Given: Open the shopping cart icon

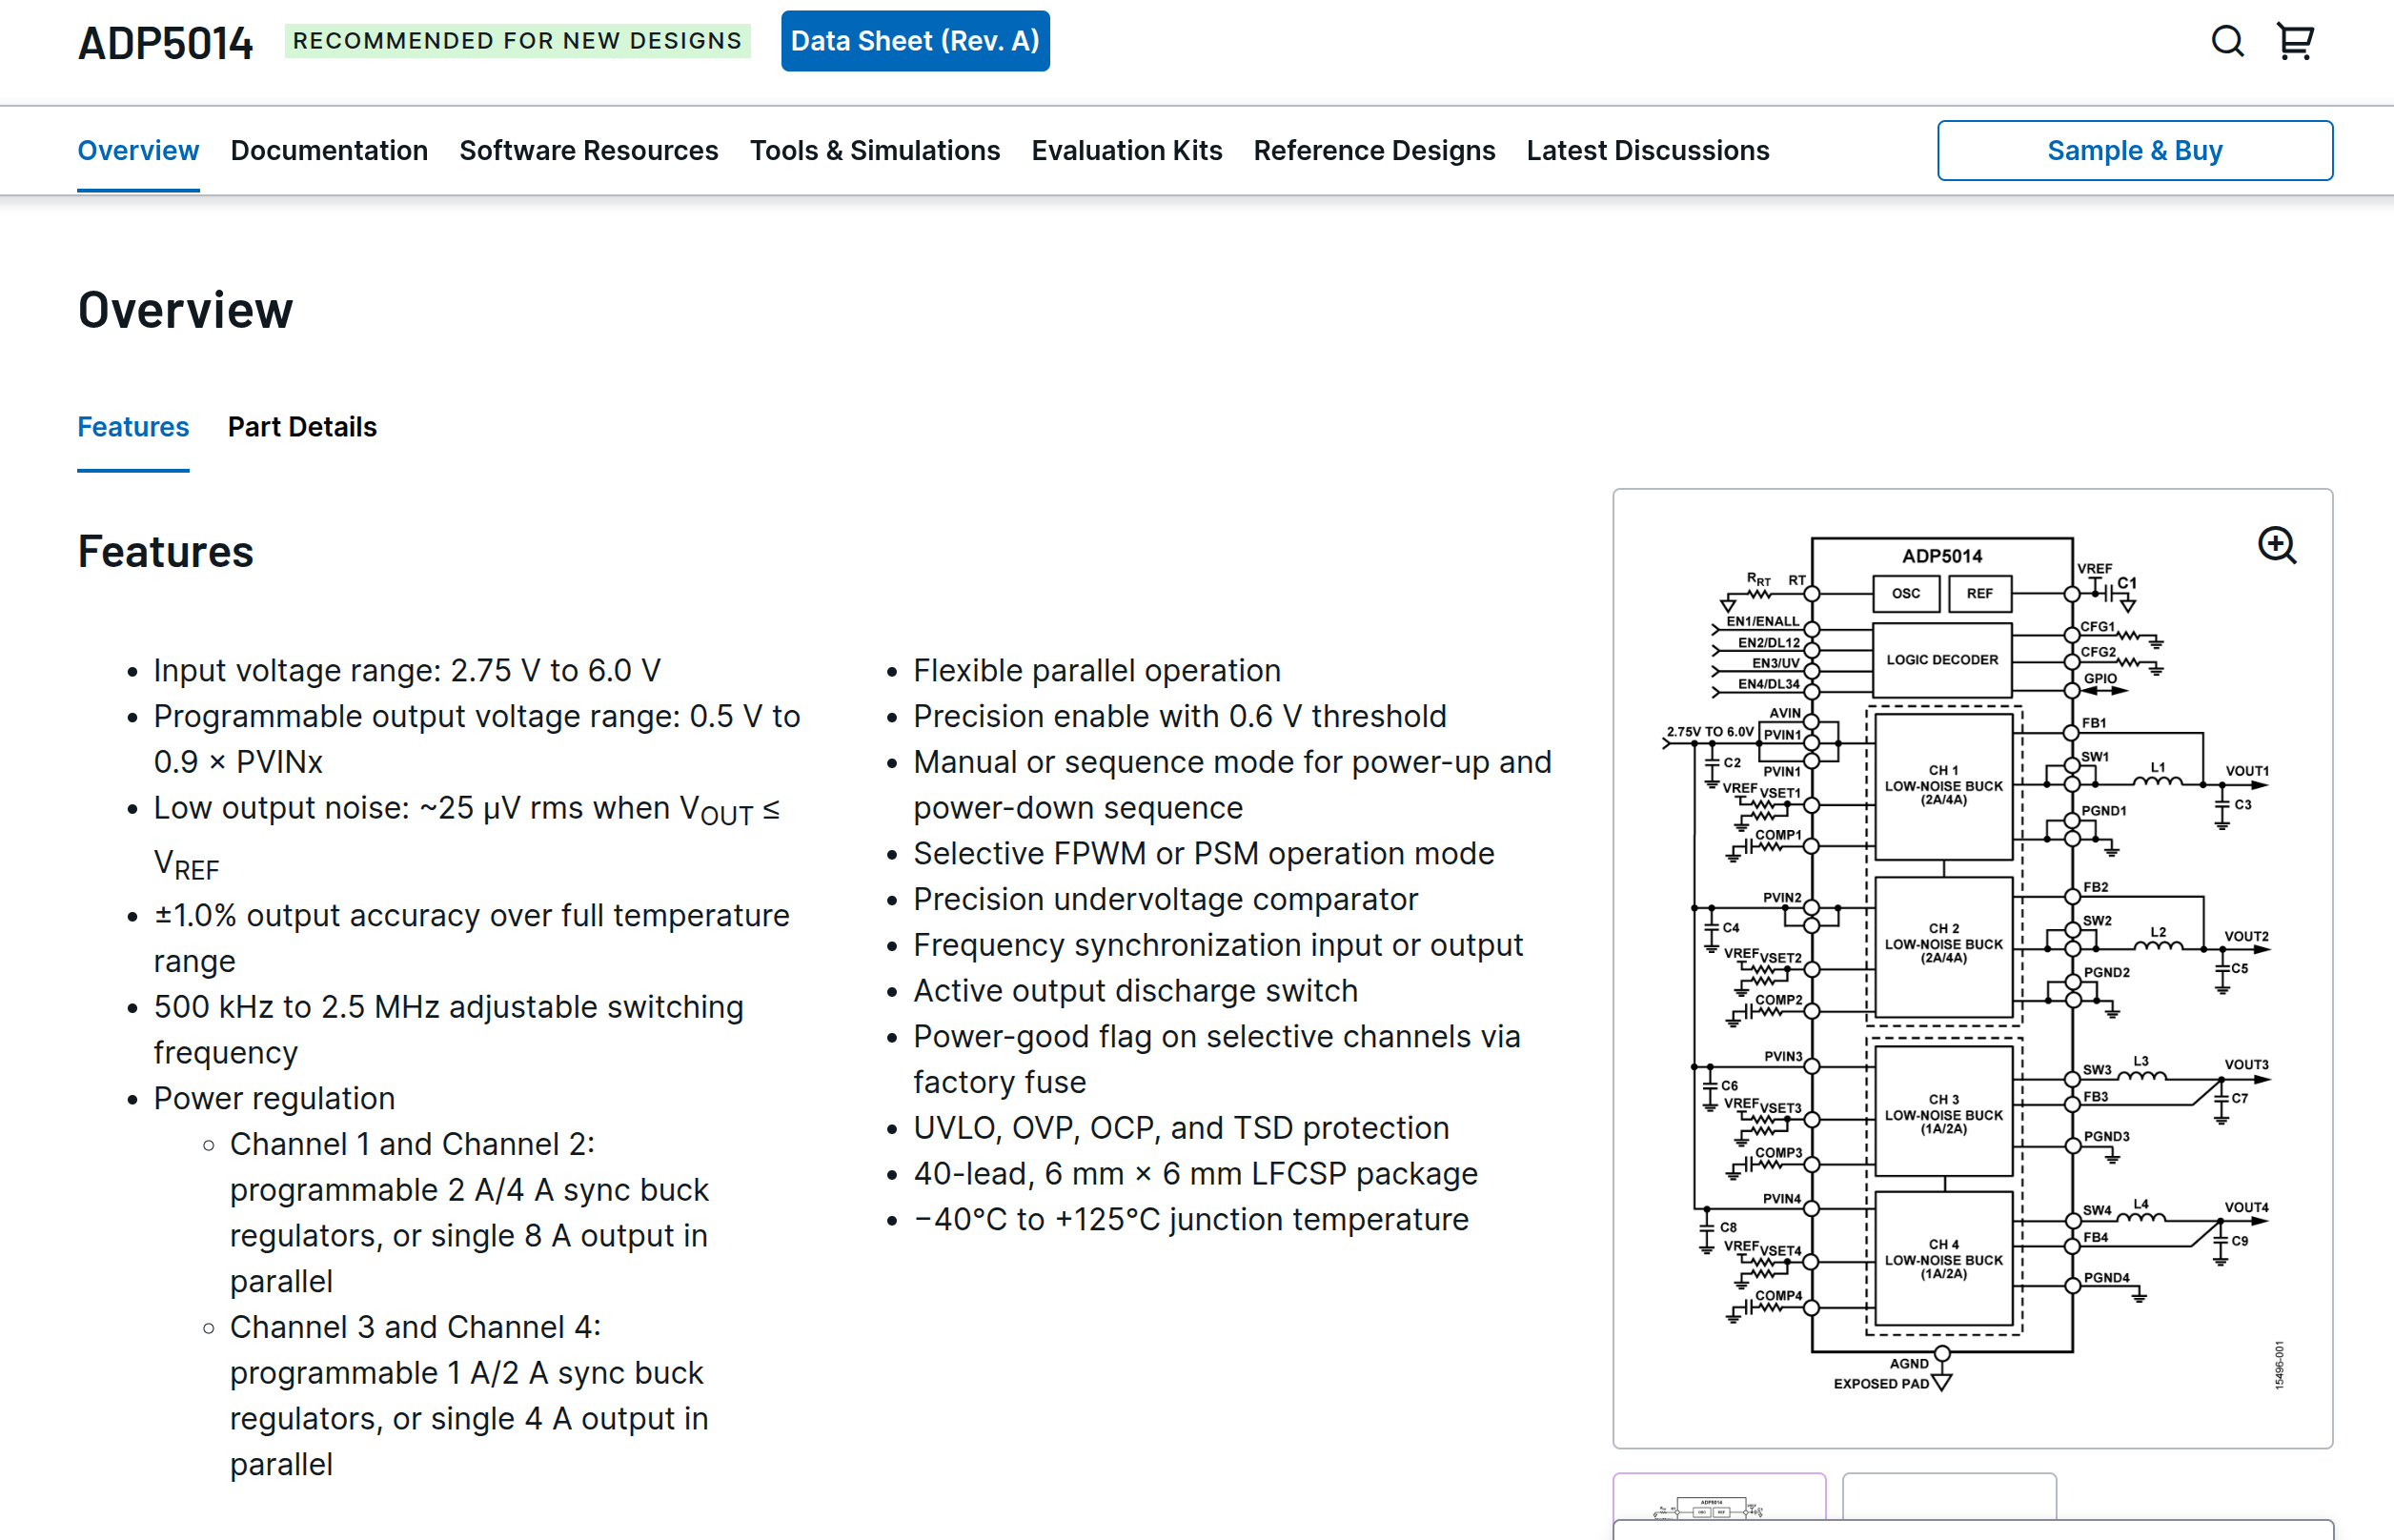Looking at the screenshot, I should [x=2295, y=42].
